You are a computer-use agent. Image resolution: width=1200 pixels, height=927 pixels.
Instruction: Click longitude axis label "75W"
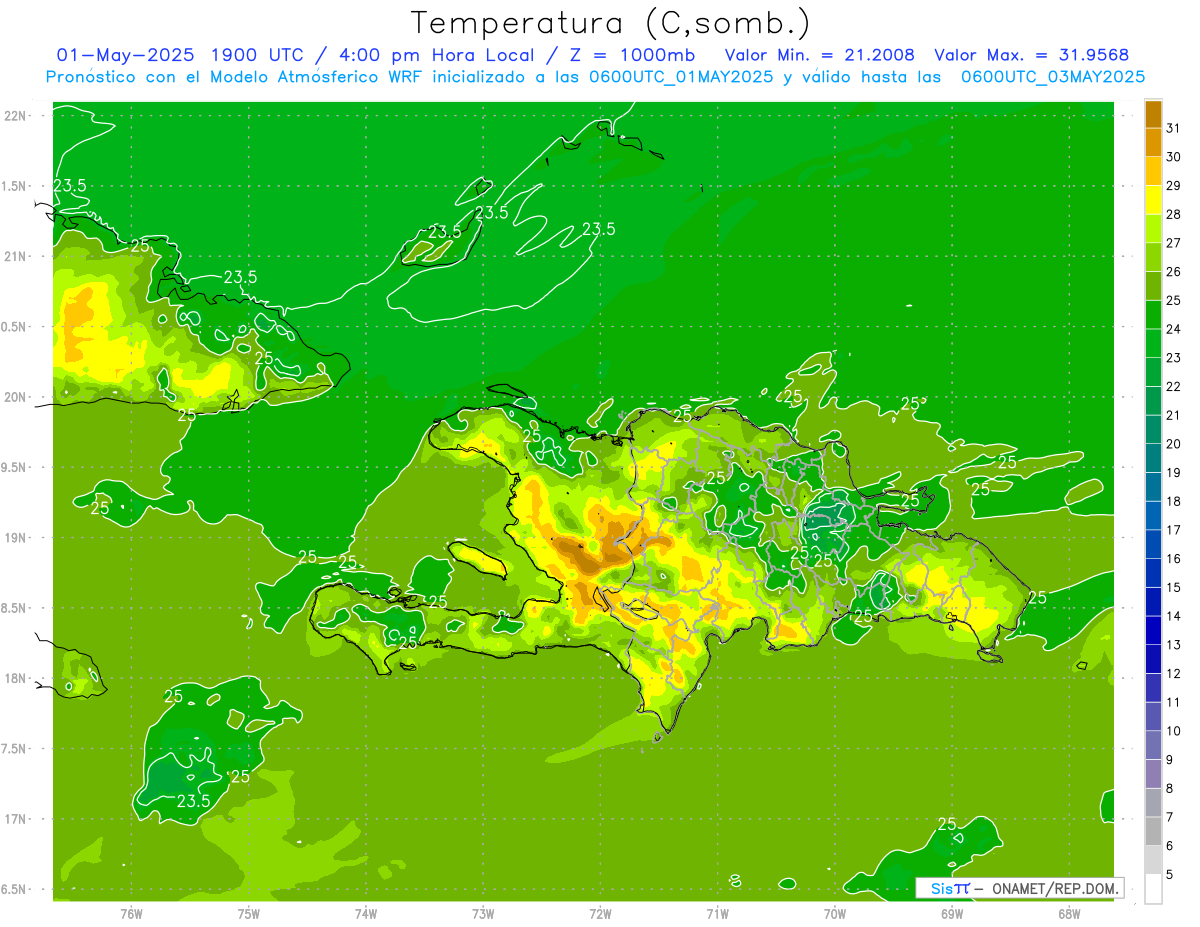(249, 913)
